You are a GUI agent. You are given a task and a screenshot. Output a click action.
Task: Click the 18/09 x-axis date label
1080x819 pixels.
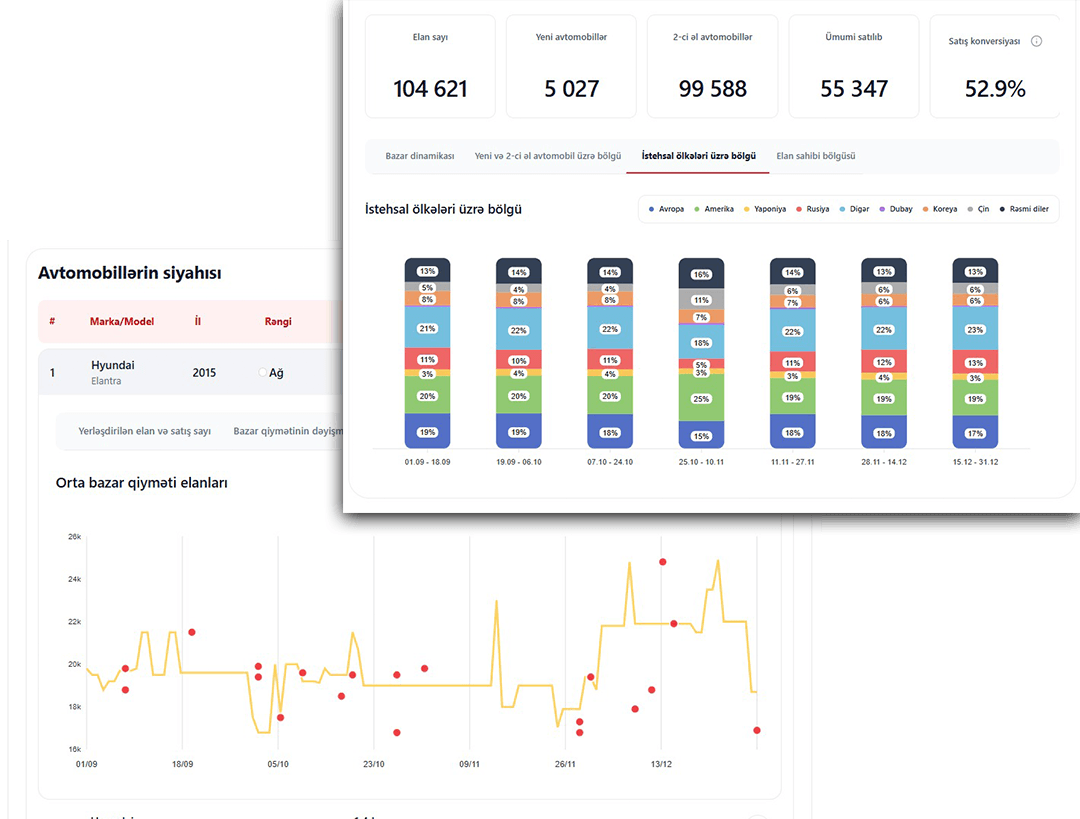[x=183, y=764]
